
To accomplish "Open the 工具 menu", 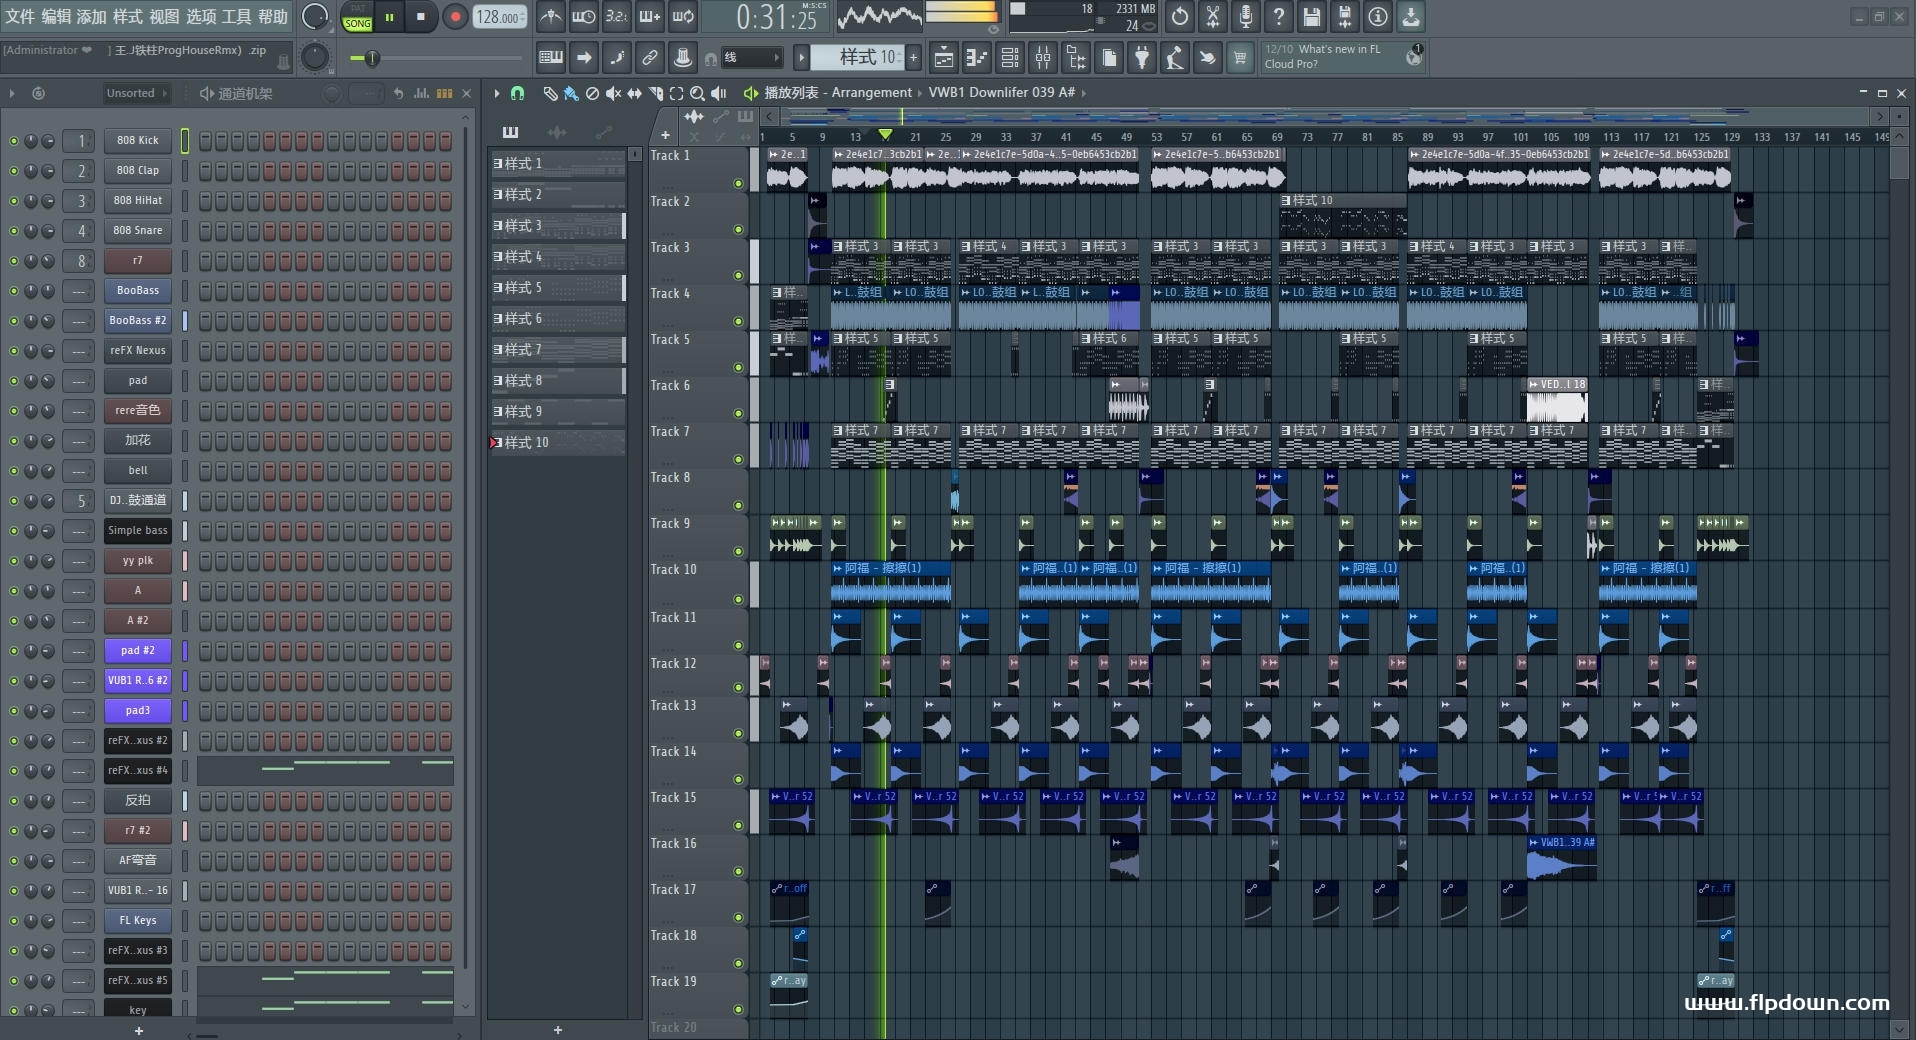I will pos(236,16).
